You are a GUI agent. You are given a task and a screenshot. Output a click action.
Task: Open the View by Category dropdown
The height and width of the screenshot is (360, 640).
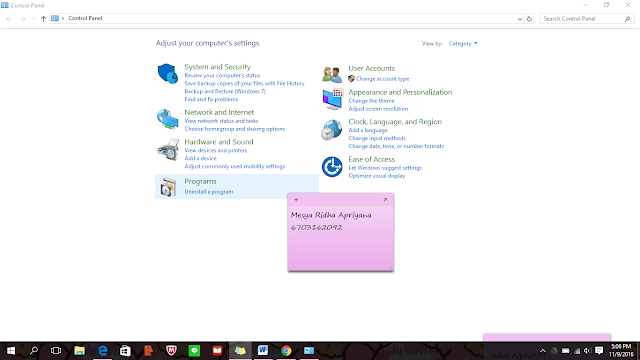(463, 44)
